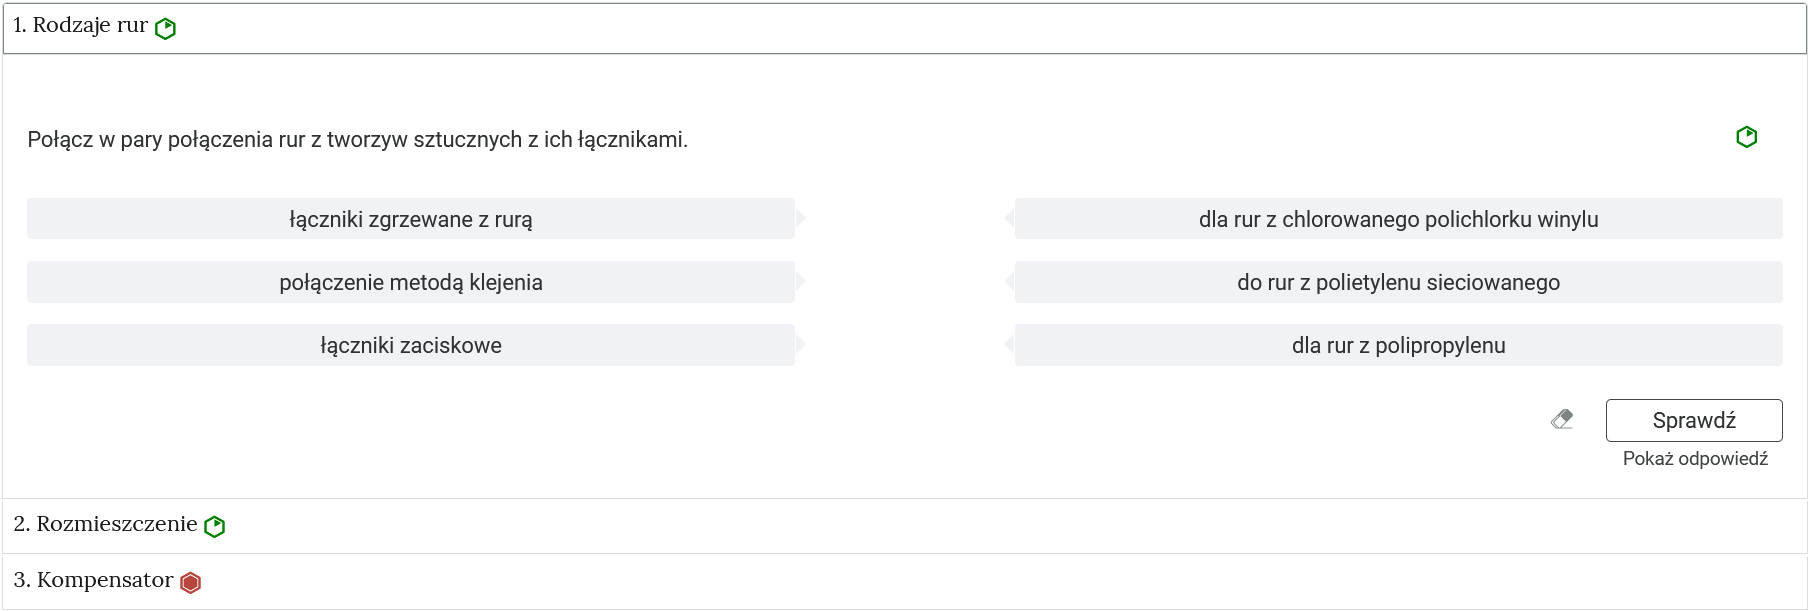This screenshot has height=611, width=1808.
Task: Click the green hexagon beside "Rozmieszczenie"
Action: point(215,525)
